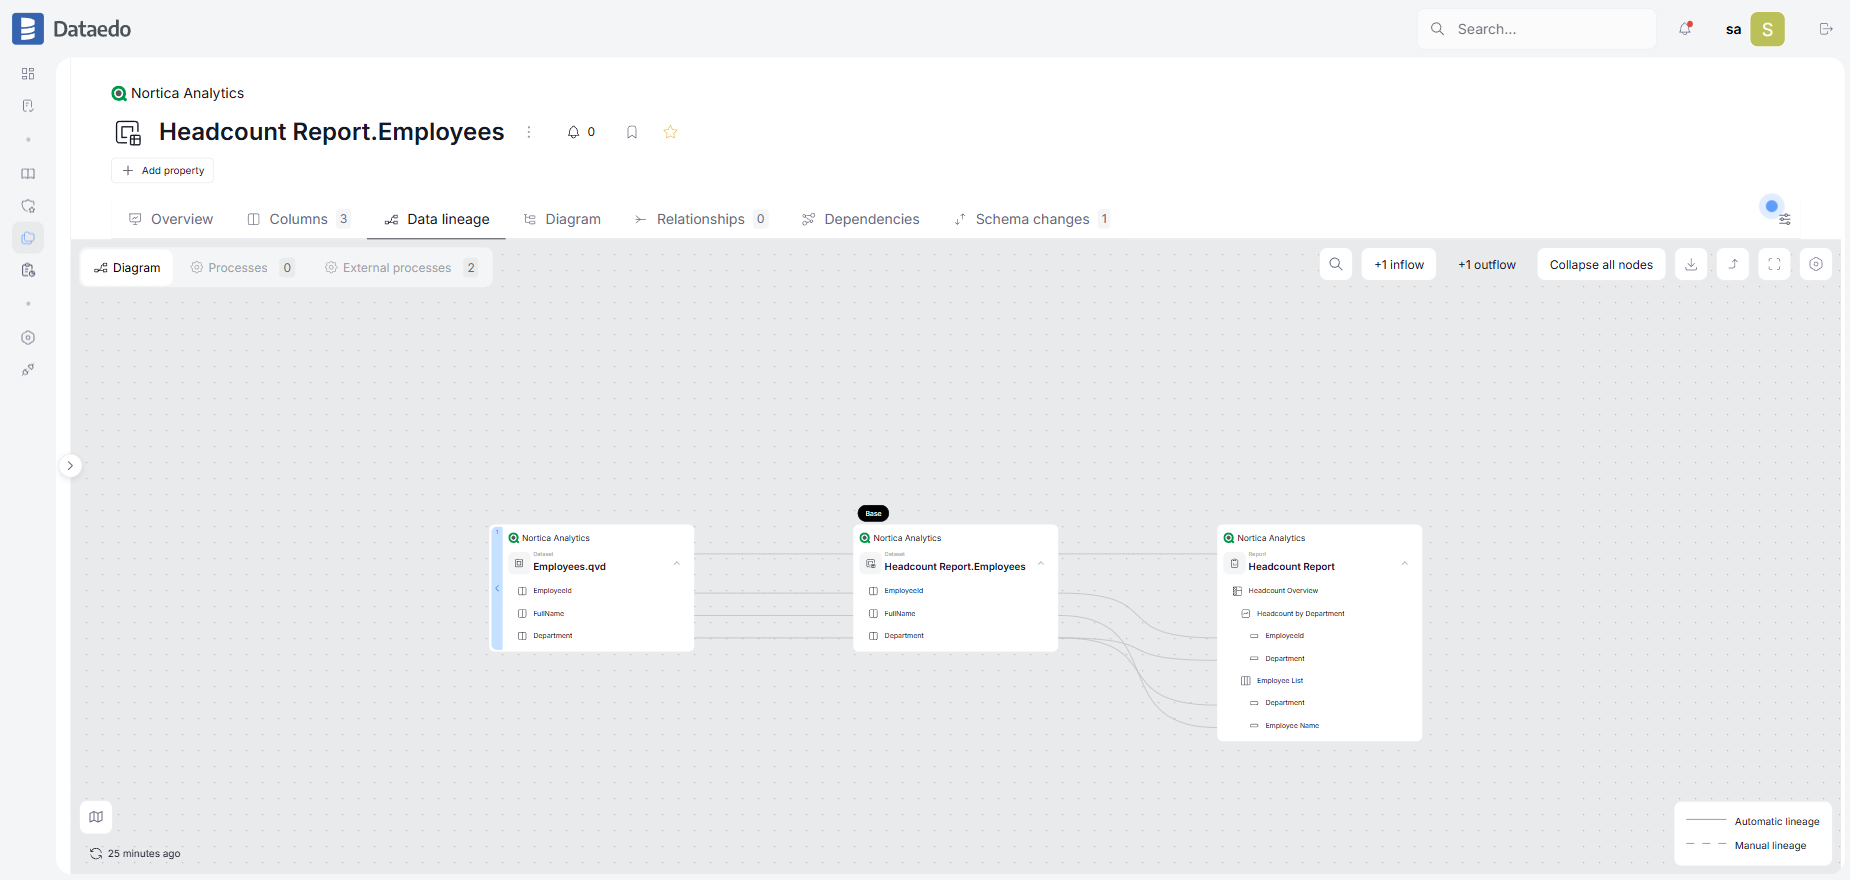Select Employee List item in report node

point(1280,681)
